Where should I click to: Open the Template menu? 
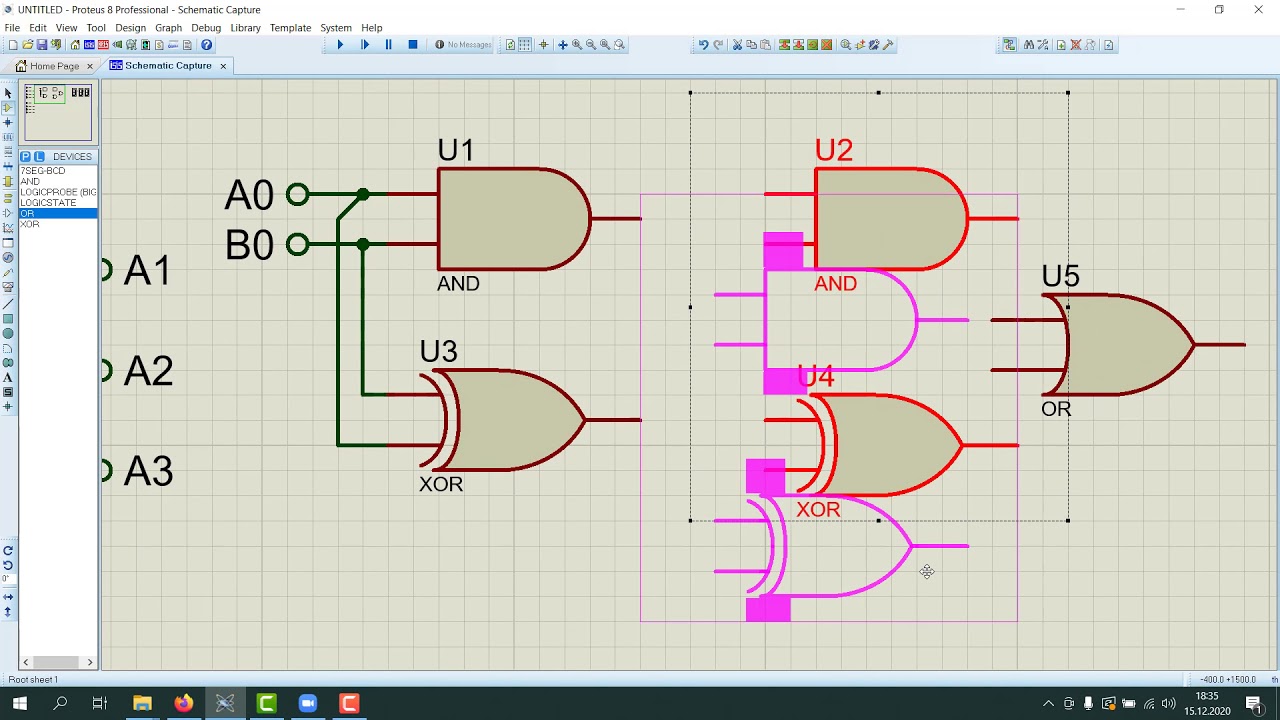tap(290, 27)
